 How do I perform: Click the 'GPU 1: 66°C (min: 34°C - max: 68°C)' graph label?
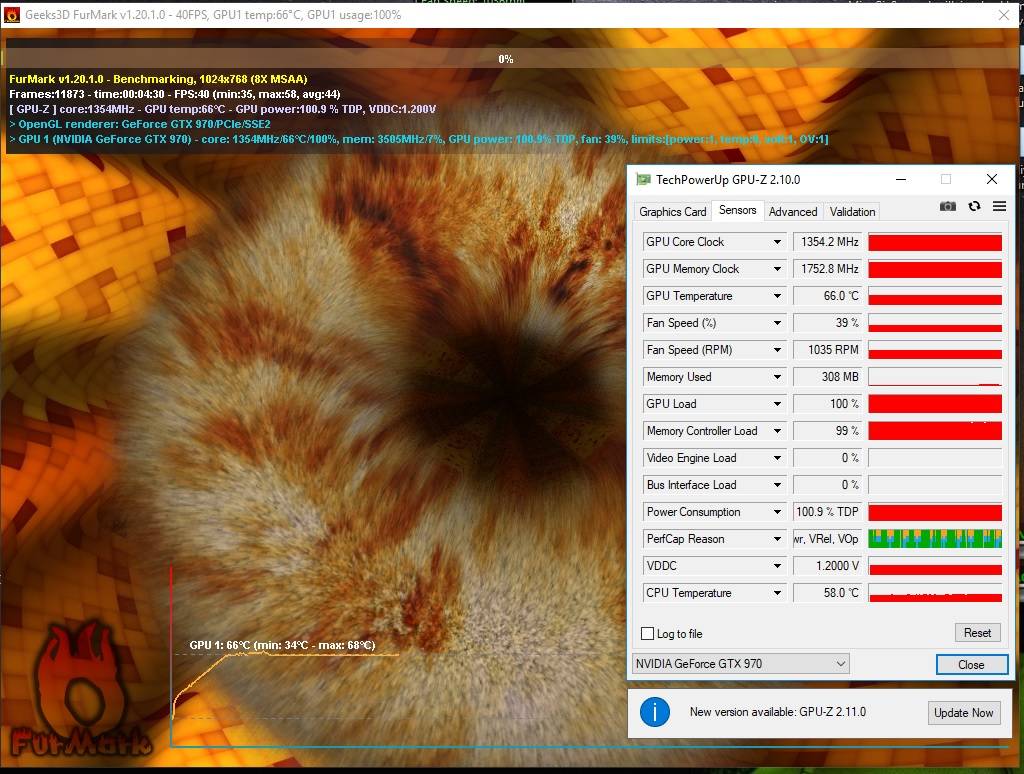pyautogui.click(x=282, y=645)
